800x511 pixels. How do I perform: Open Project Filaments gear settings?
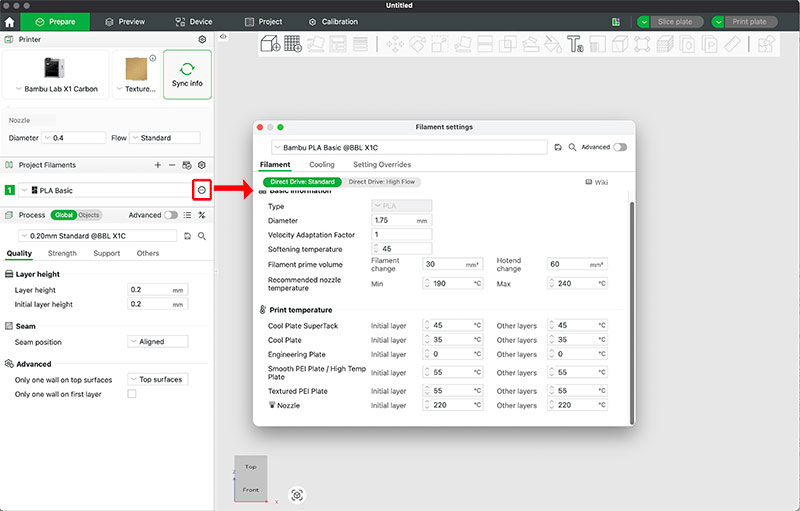(x=202, y=165)
